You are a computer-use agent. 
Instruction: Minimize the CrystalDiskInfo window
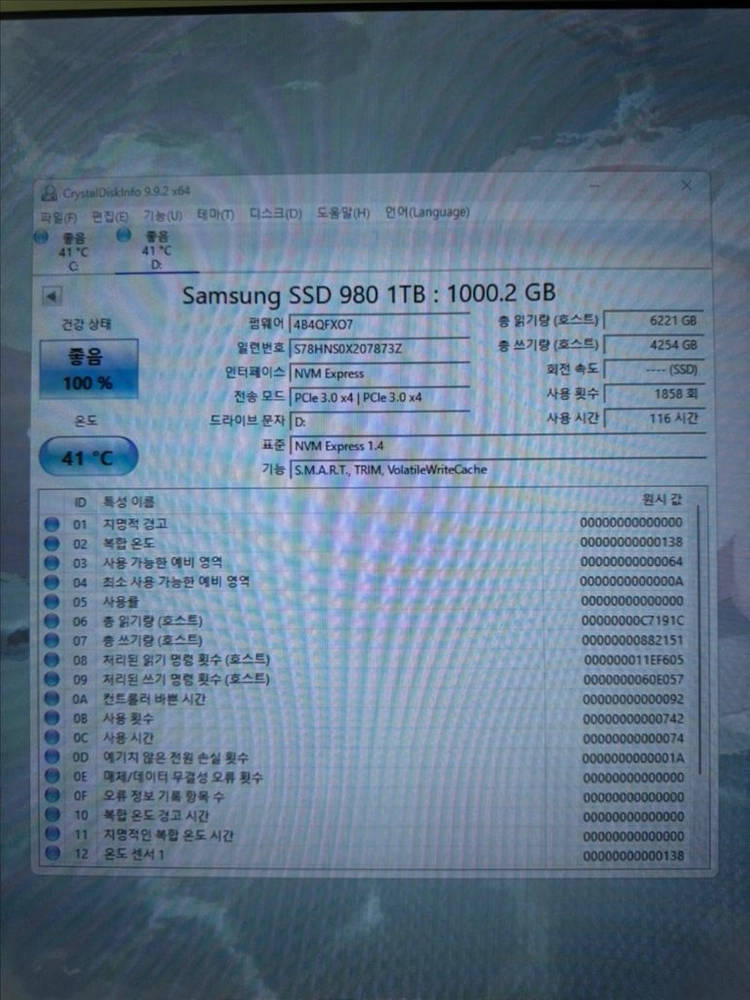(x=594, y=187)
